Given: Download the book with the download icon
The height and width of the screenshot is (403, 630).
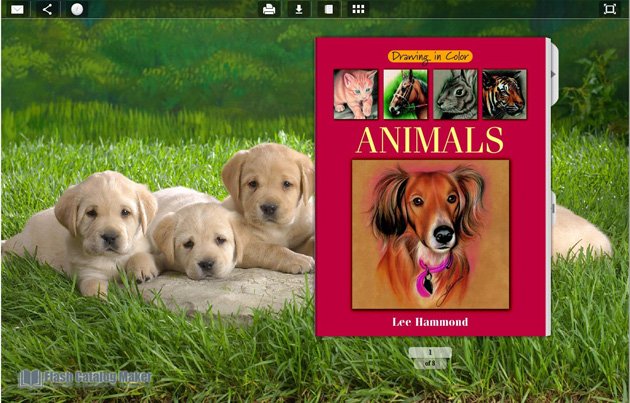Looking at the screenshot, I should point(297,9).
